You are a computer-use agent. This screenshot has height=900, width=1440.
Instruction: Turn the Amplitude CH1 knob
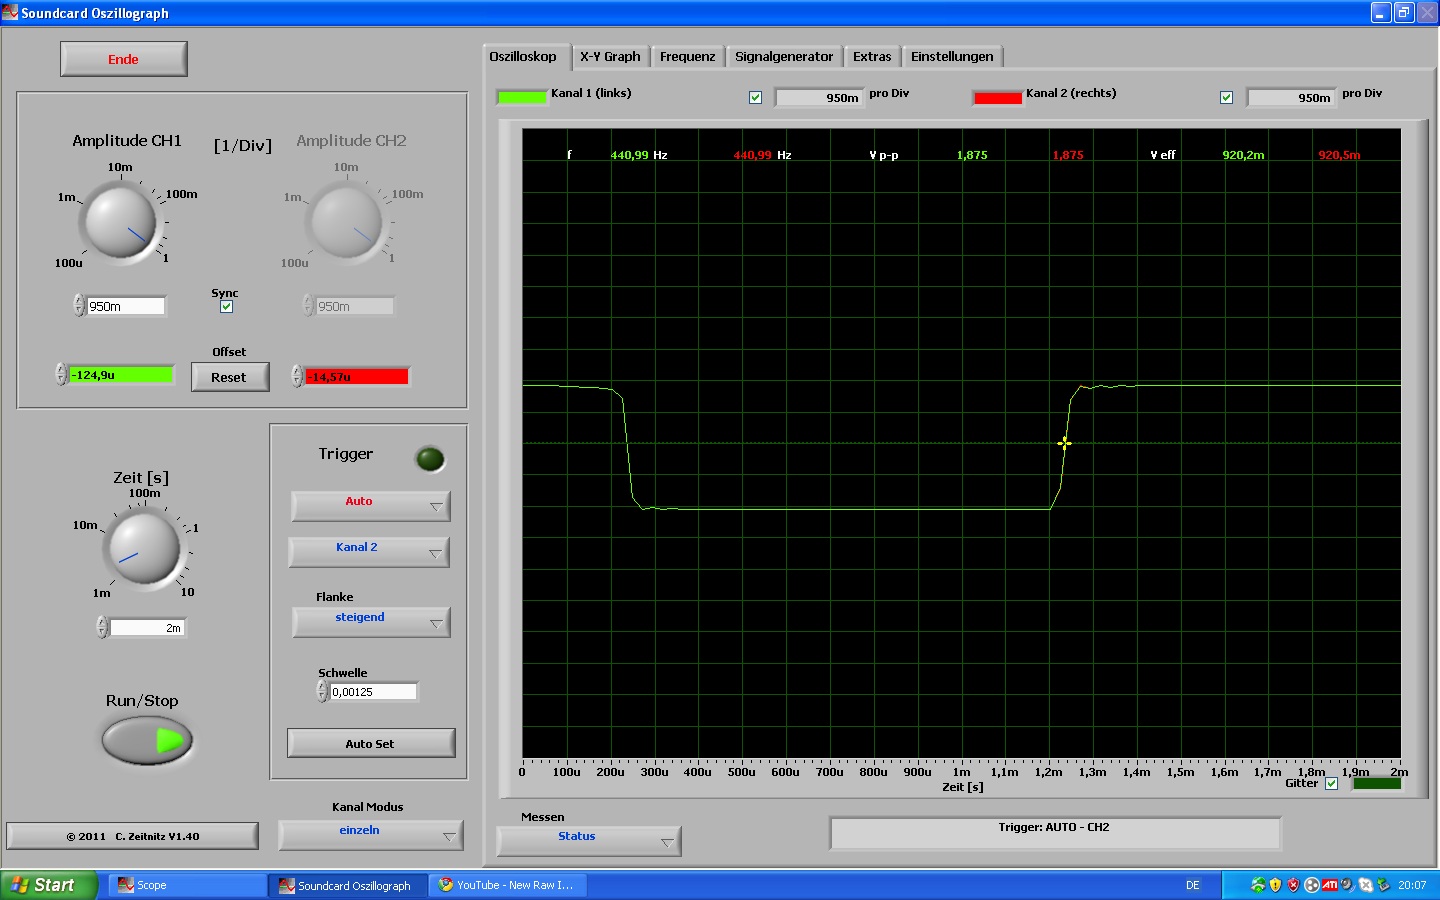click(121, 221)
